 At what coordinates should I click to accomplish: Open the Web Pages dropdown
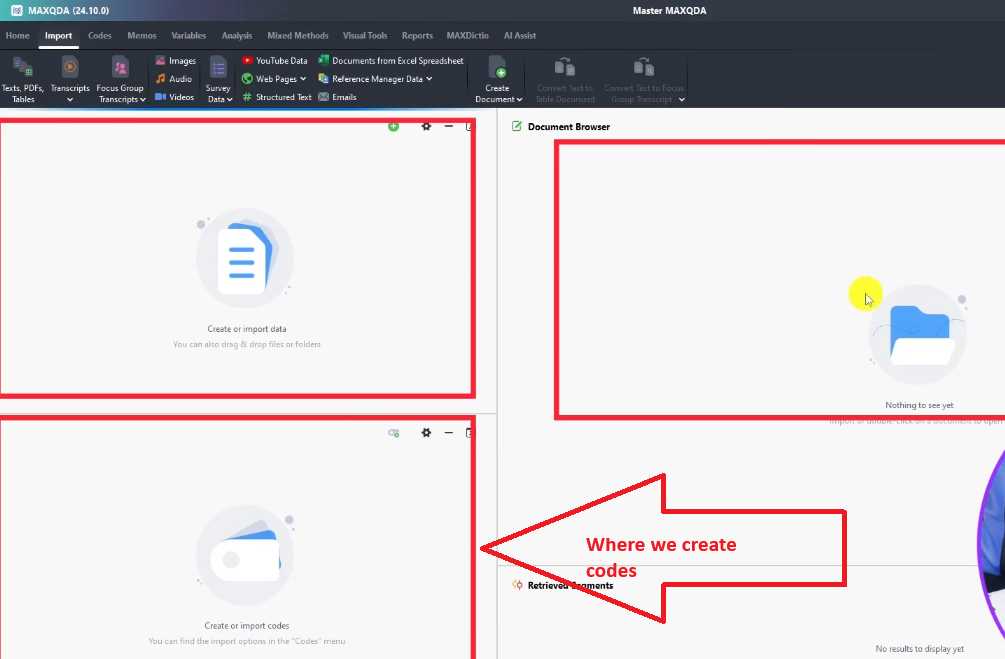pyautogui.click(x=303, y=79)
